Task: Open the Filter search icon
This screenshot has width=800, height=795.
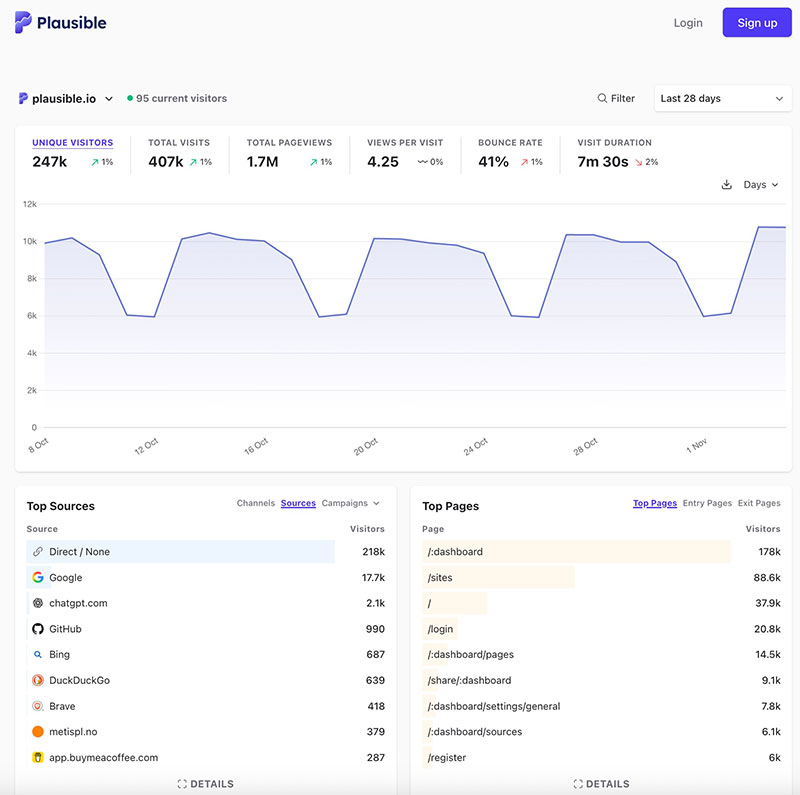Action: pos(601,98)
